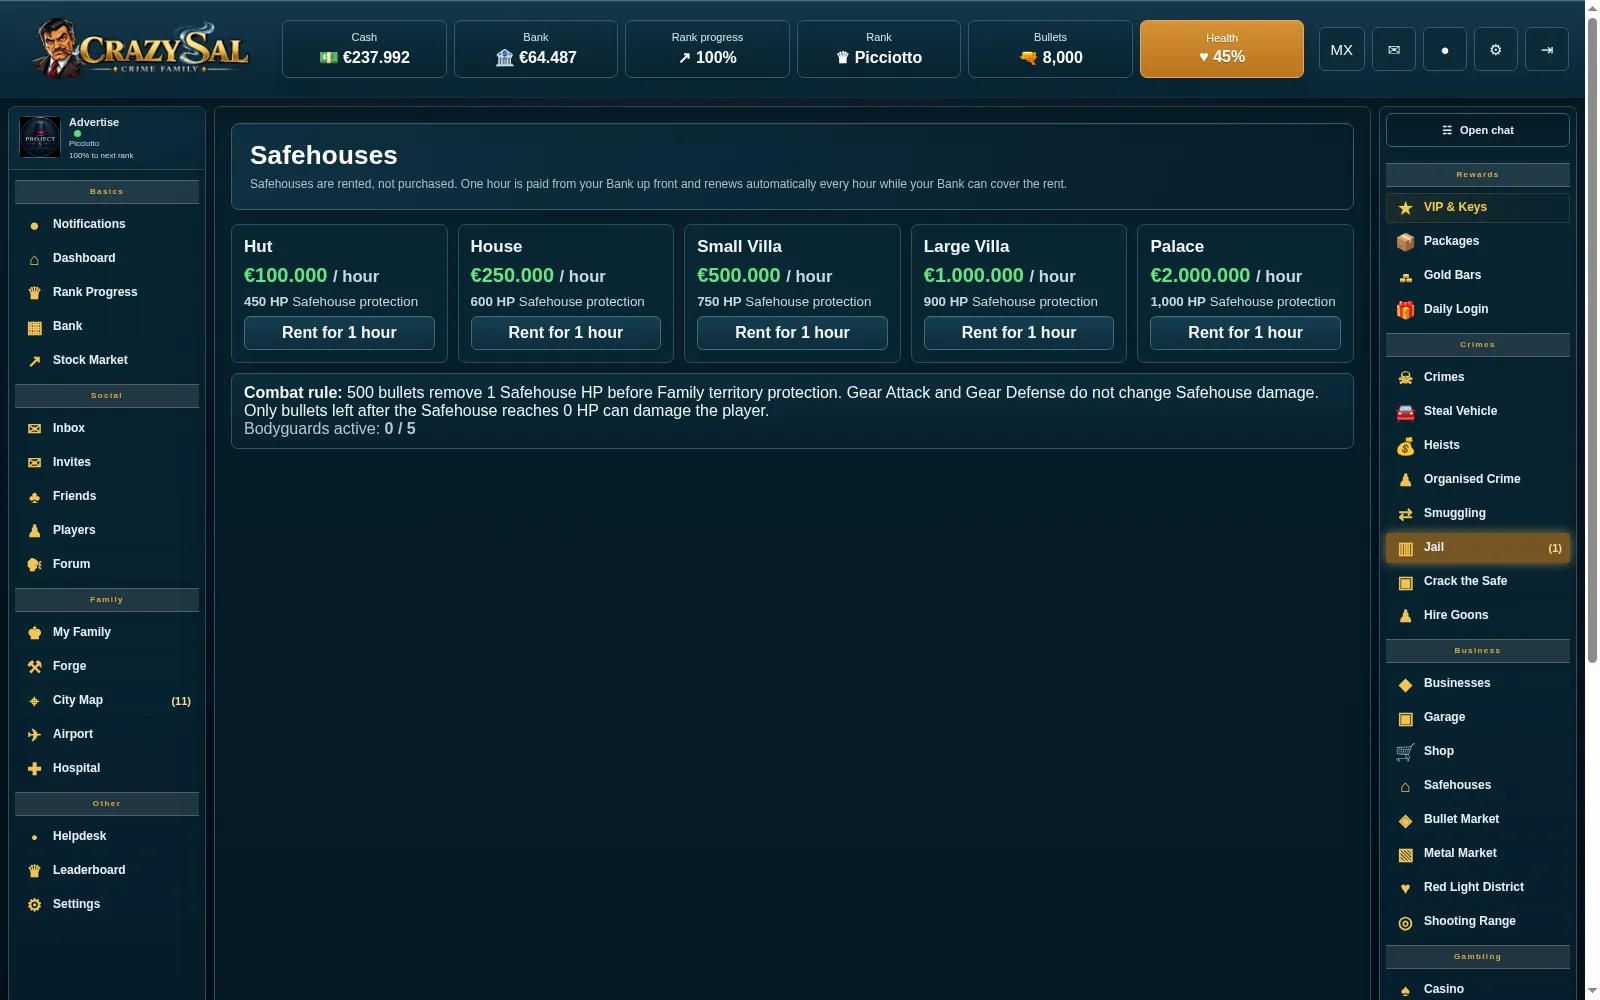Click the MX language button

point(1342,49)
